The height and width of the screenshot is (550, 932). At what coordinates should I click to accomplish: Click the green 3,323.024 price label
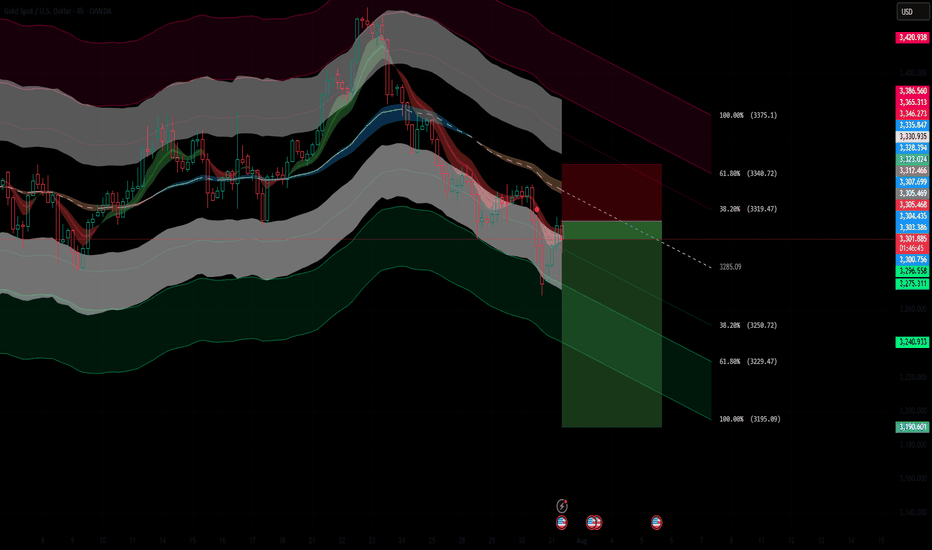tap(912, 159)
